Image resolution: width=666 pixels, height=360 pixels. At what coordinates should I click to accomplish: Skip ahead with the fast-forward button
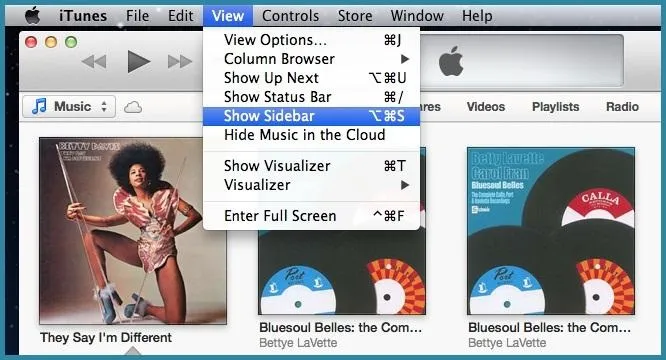click(x=180, y=62)
